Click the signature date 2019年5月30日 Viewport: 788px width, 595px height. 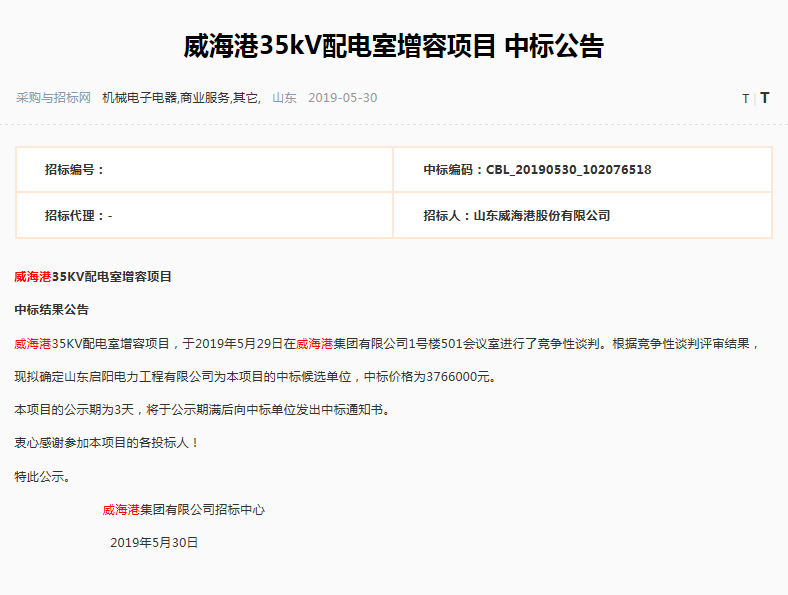tap(154, 543)
